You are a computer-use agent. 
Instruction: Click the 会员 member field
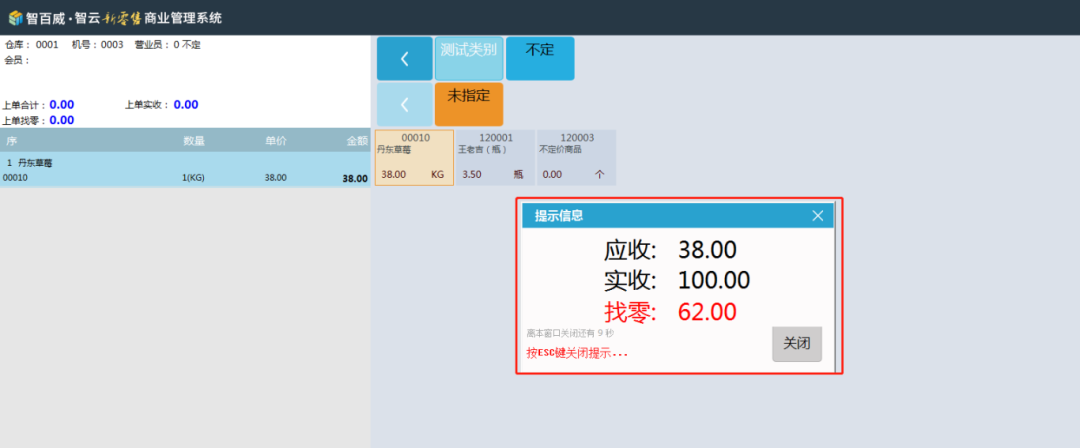[x=18, y=60]
